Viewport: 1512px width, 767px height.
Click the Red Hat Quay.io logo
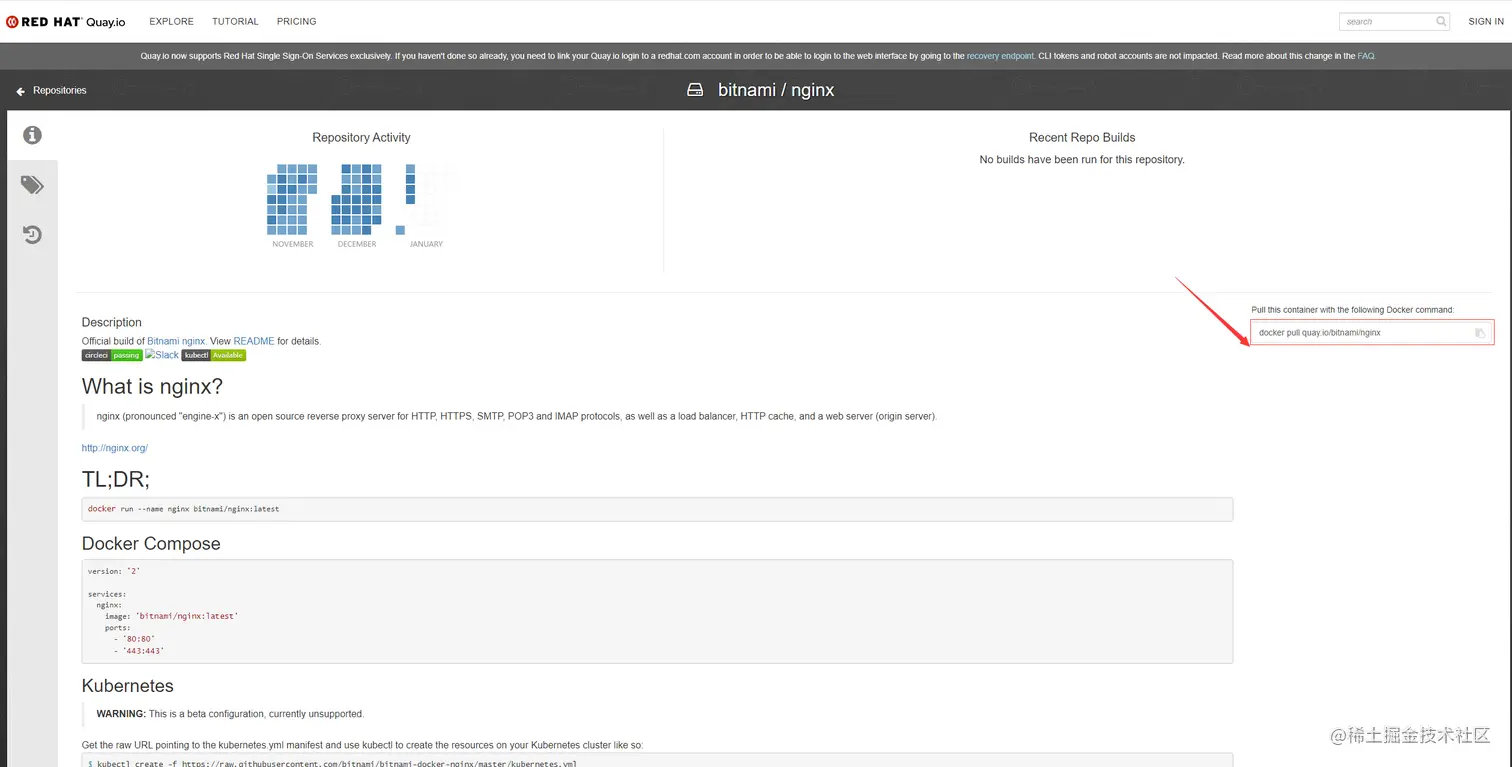pyautogui.click(x=66, y=21)
